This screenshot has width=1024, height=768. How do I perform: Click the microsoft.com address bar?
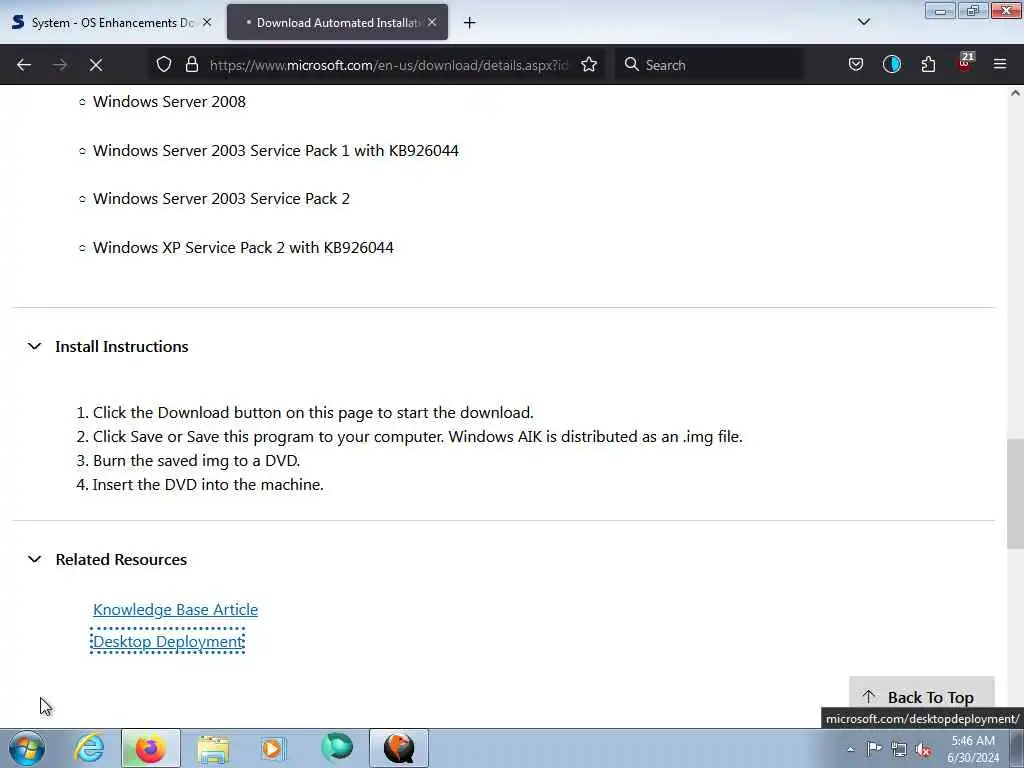tap(389, 65)
